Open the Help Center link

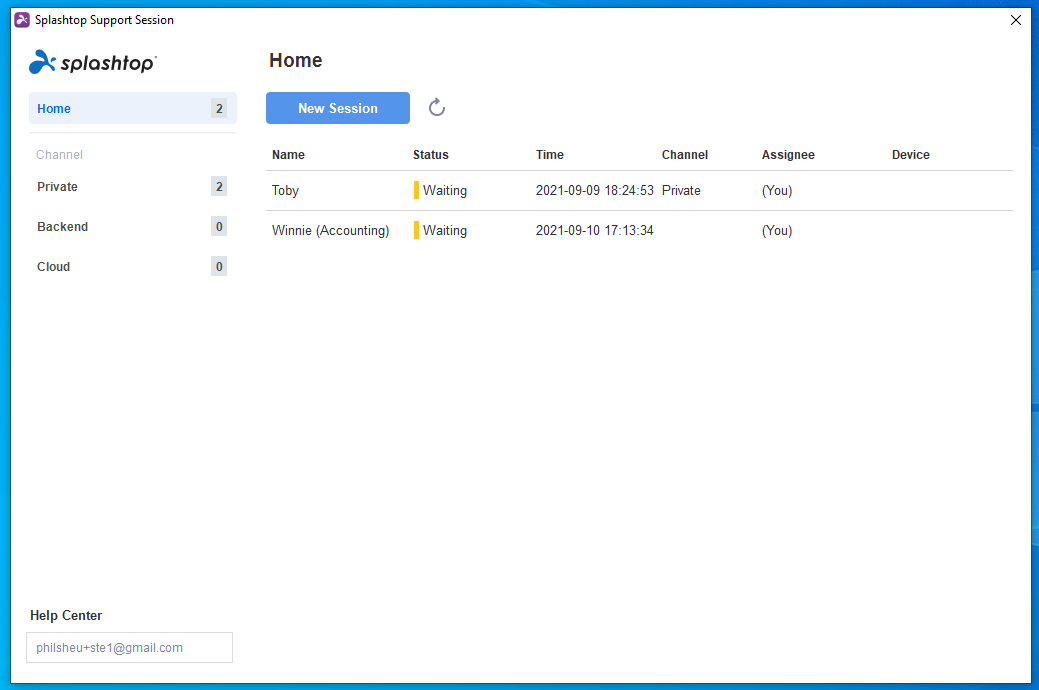[66, 615]
